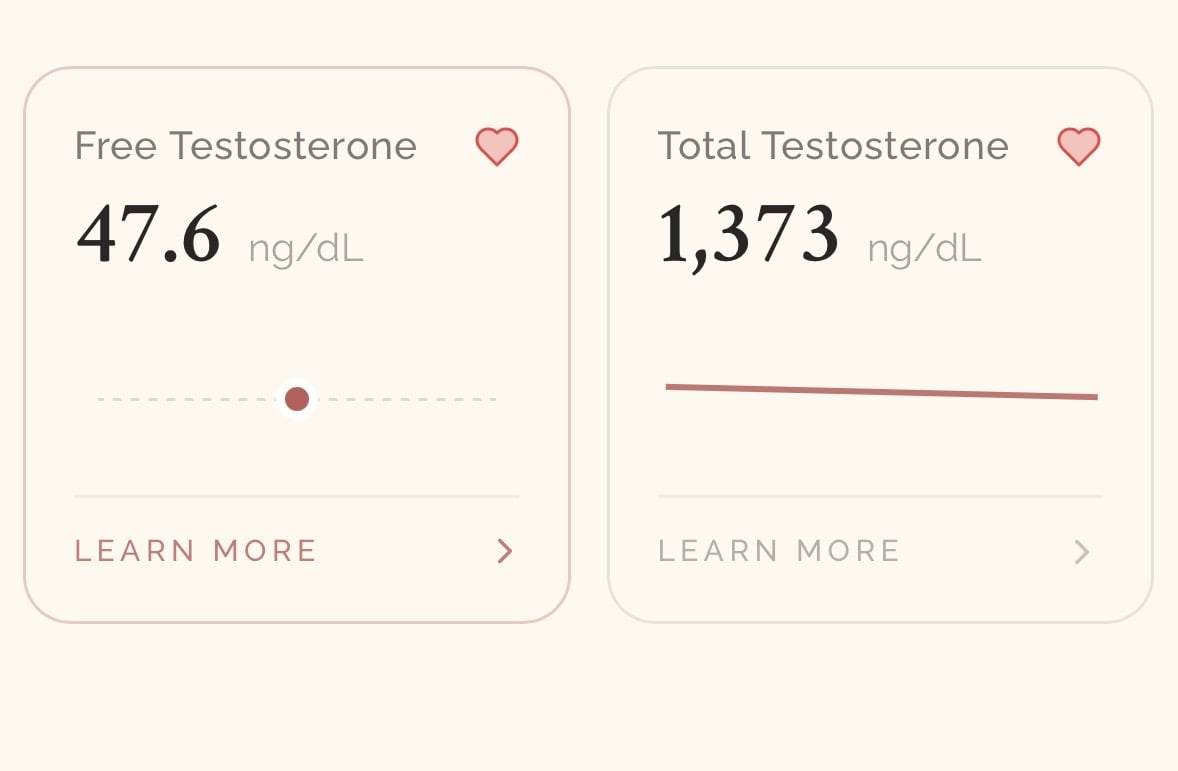
Task: Click blank background below the cards
Action: pos(589,699)
